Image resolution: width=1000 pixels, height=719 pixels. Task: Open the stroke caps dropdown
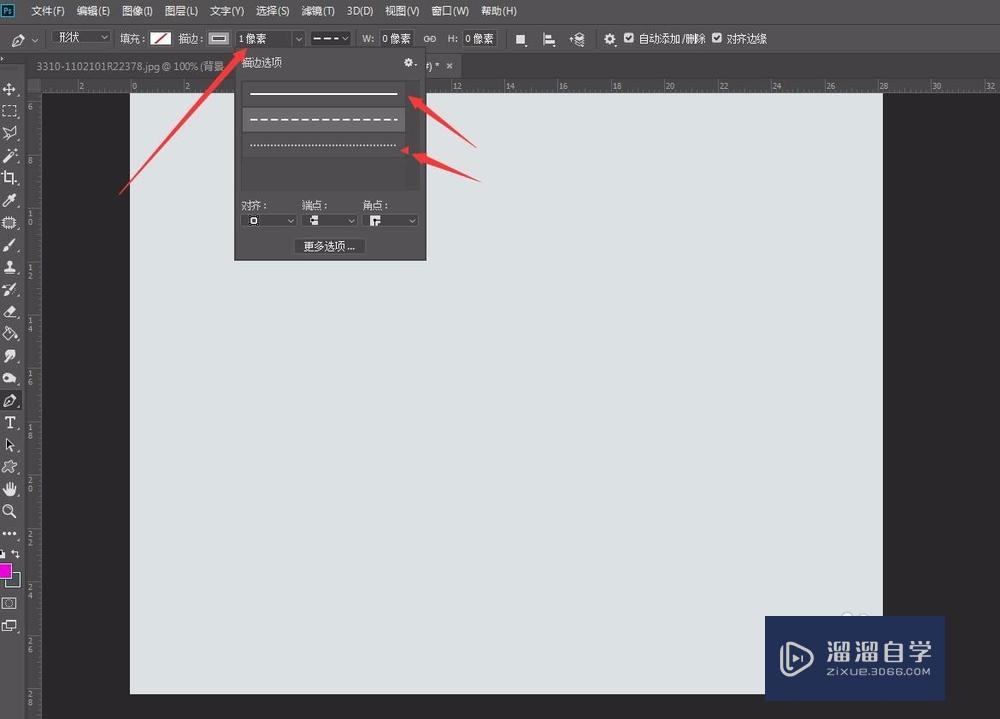[329, 221]
